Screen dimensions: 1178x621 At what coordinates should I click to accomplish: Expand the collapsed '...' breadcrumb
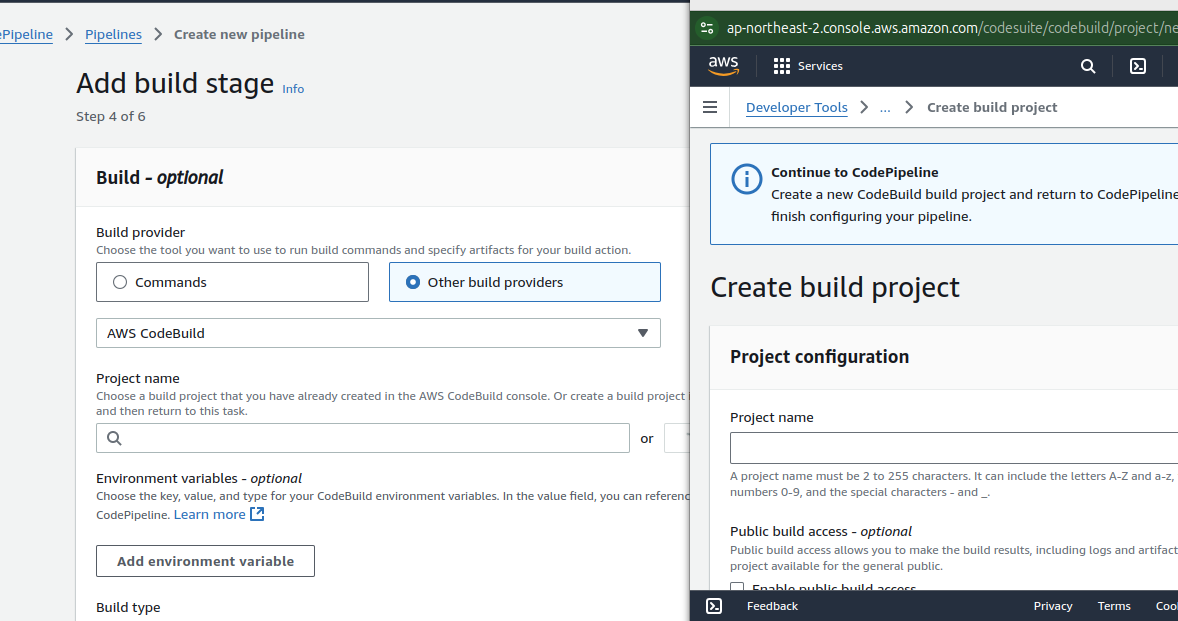click(x=885, y=107)
